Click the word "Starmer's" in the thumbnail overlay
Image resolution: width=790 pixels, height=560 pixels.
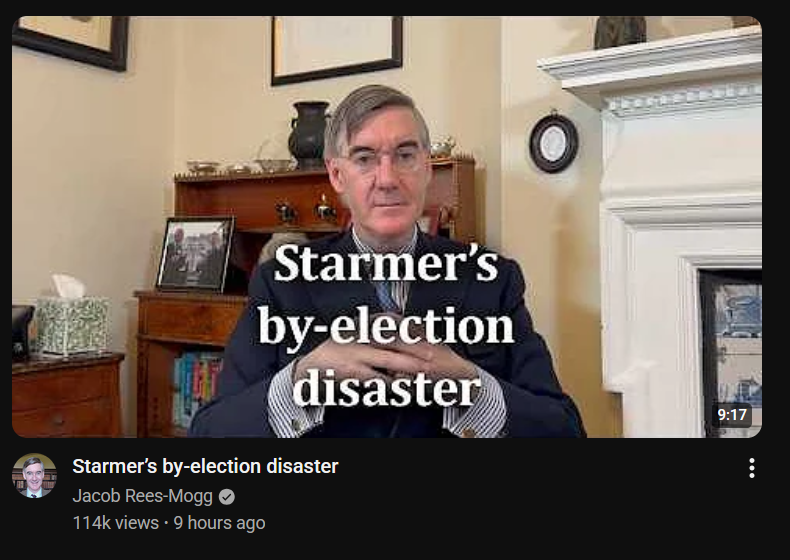point(386,264)
